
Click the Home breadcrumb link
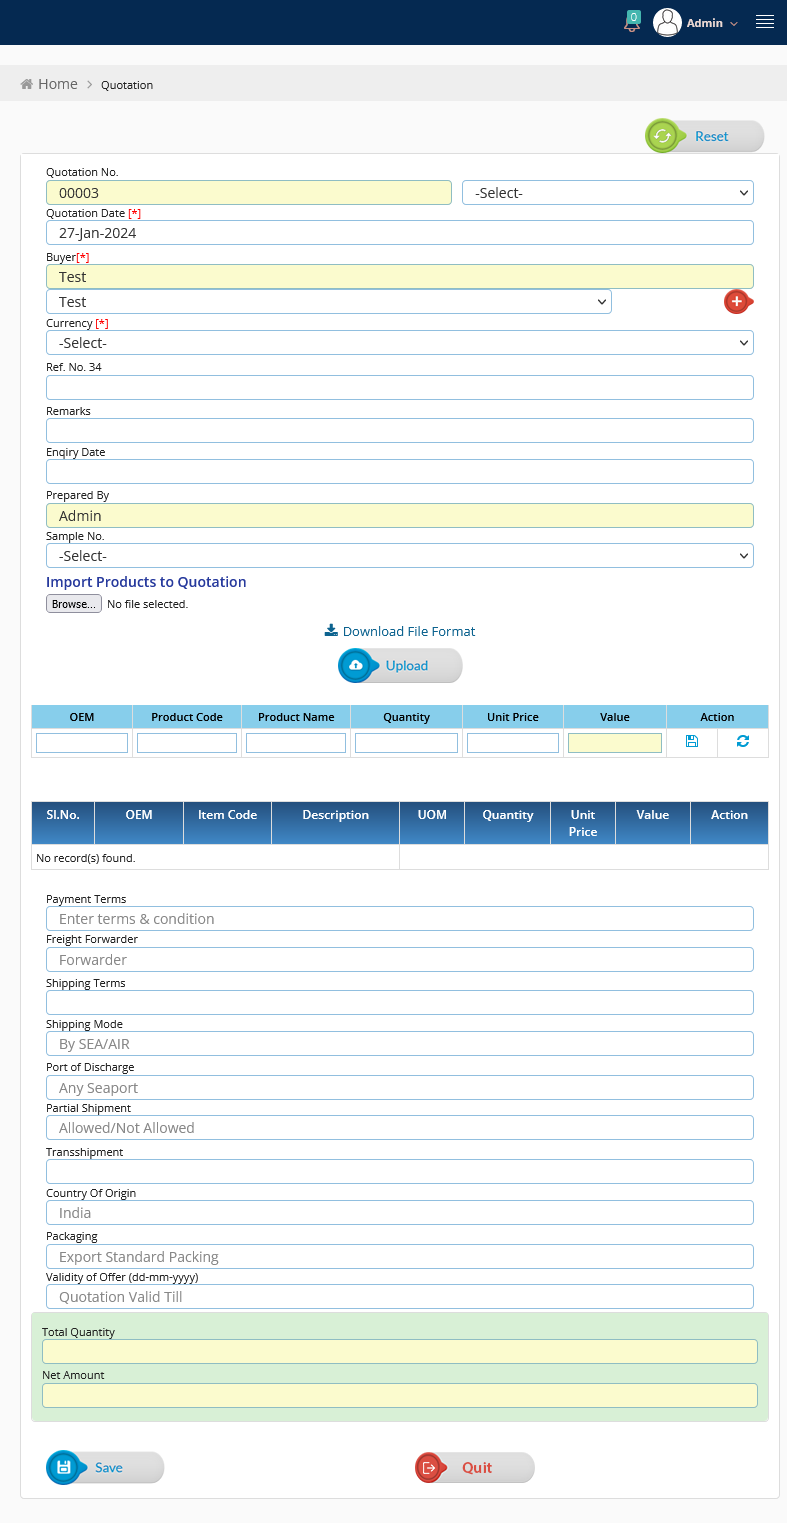(x=57, y=84)
